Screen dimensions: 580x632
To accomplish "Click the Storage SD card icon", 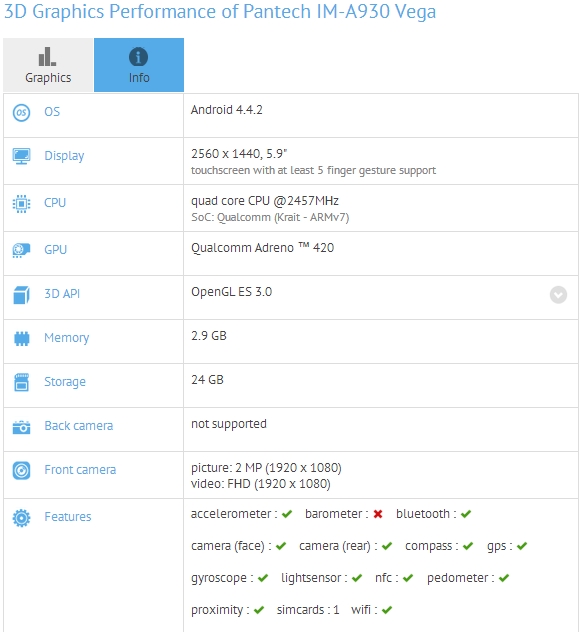I will [21, 382].
